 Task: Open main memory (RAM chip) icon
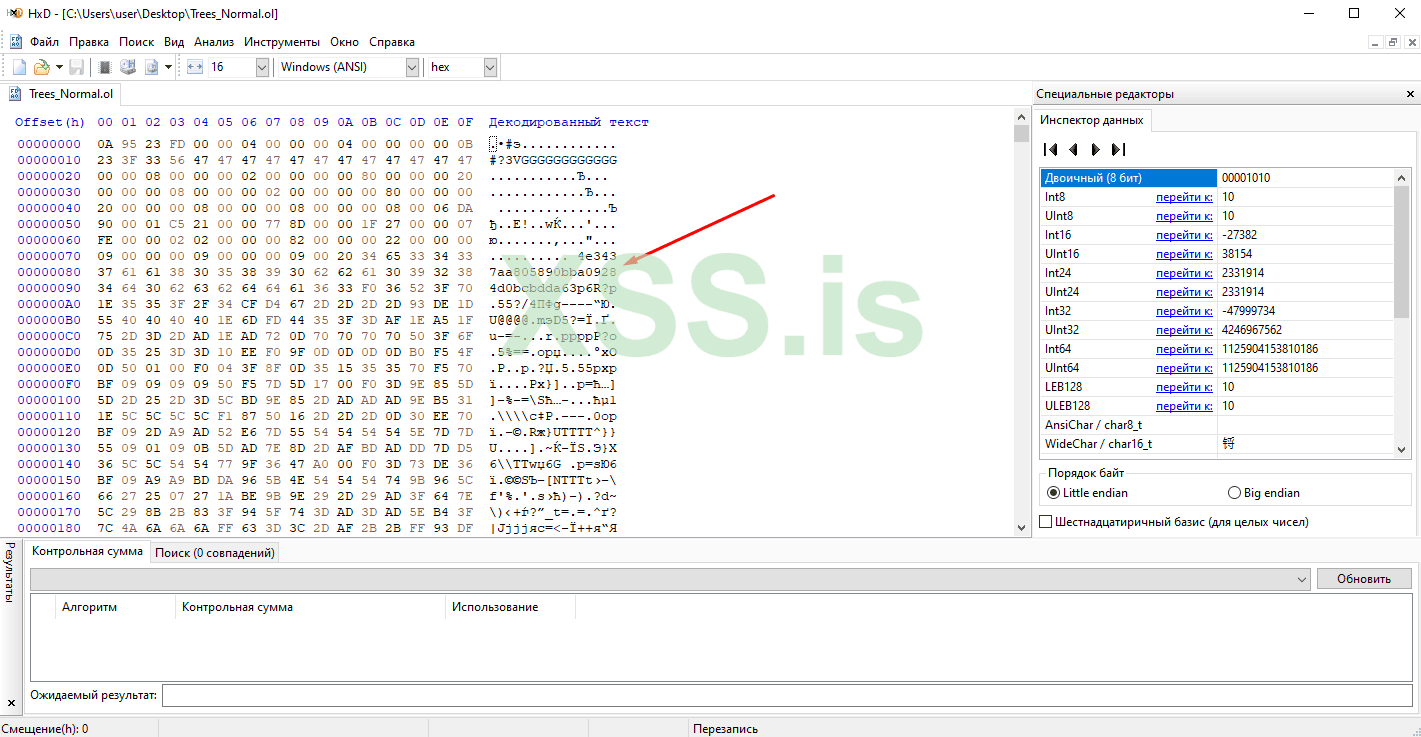[105, 67]
